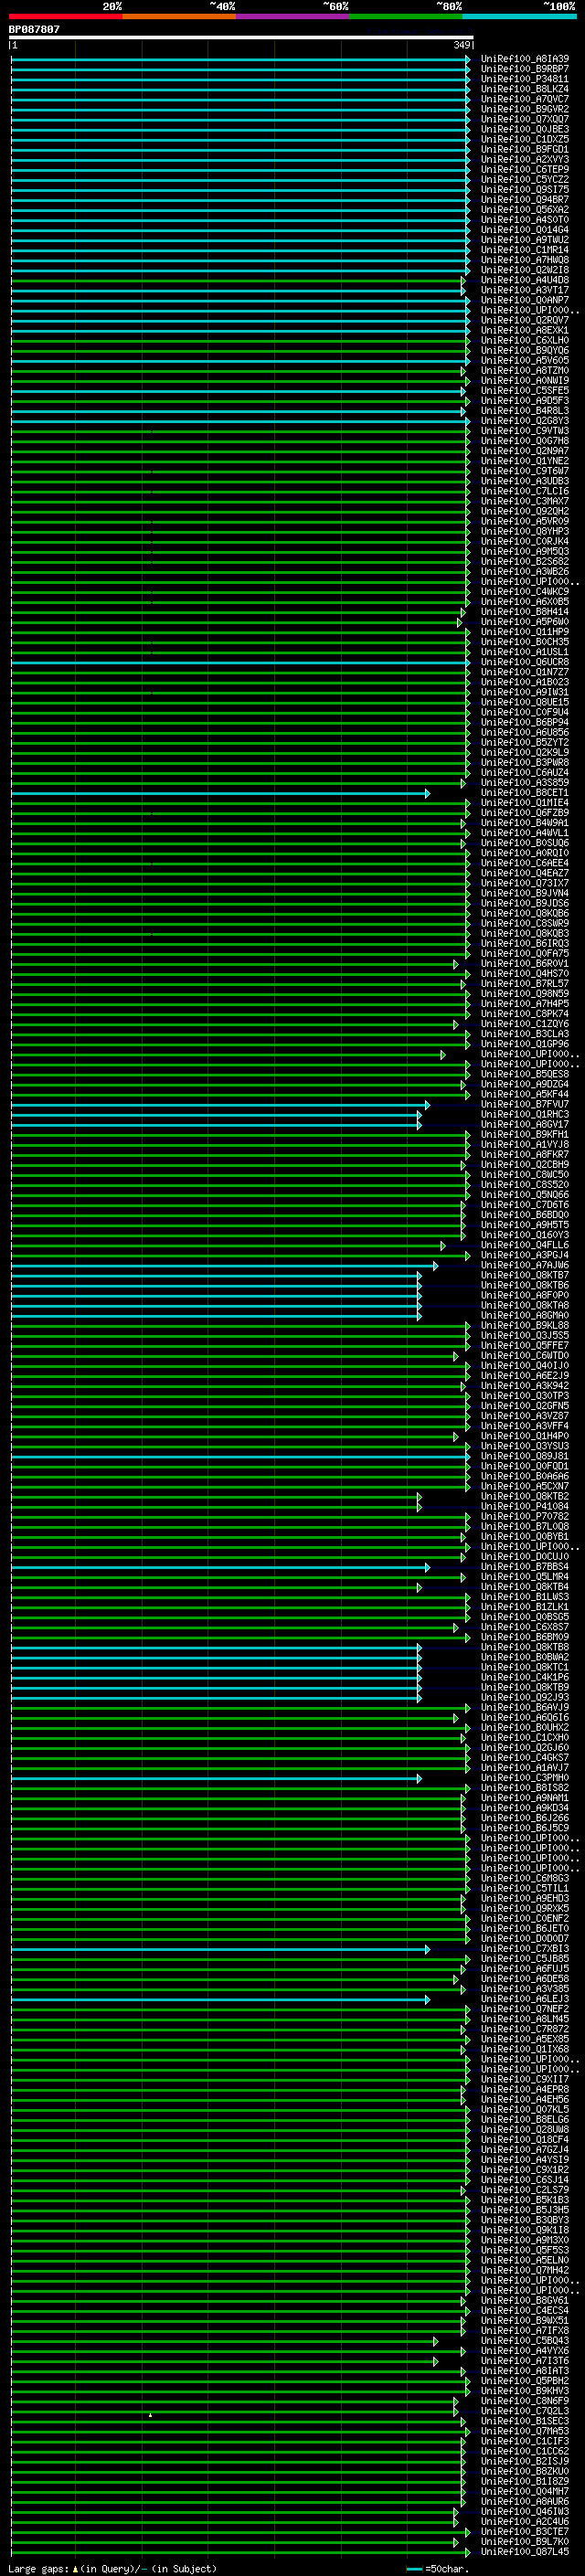This screenshot has width=585, height=2576.
Task: Click the red 20% identity legend bar
Action: click(x=65, y=16)
